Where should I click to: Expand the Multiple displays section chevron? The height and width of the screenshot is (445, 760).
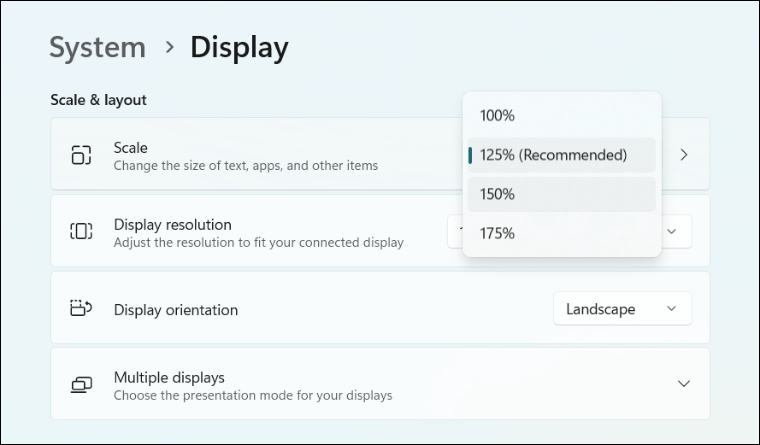coord(684,384)
